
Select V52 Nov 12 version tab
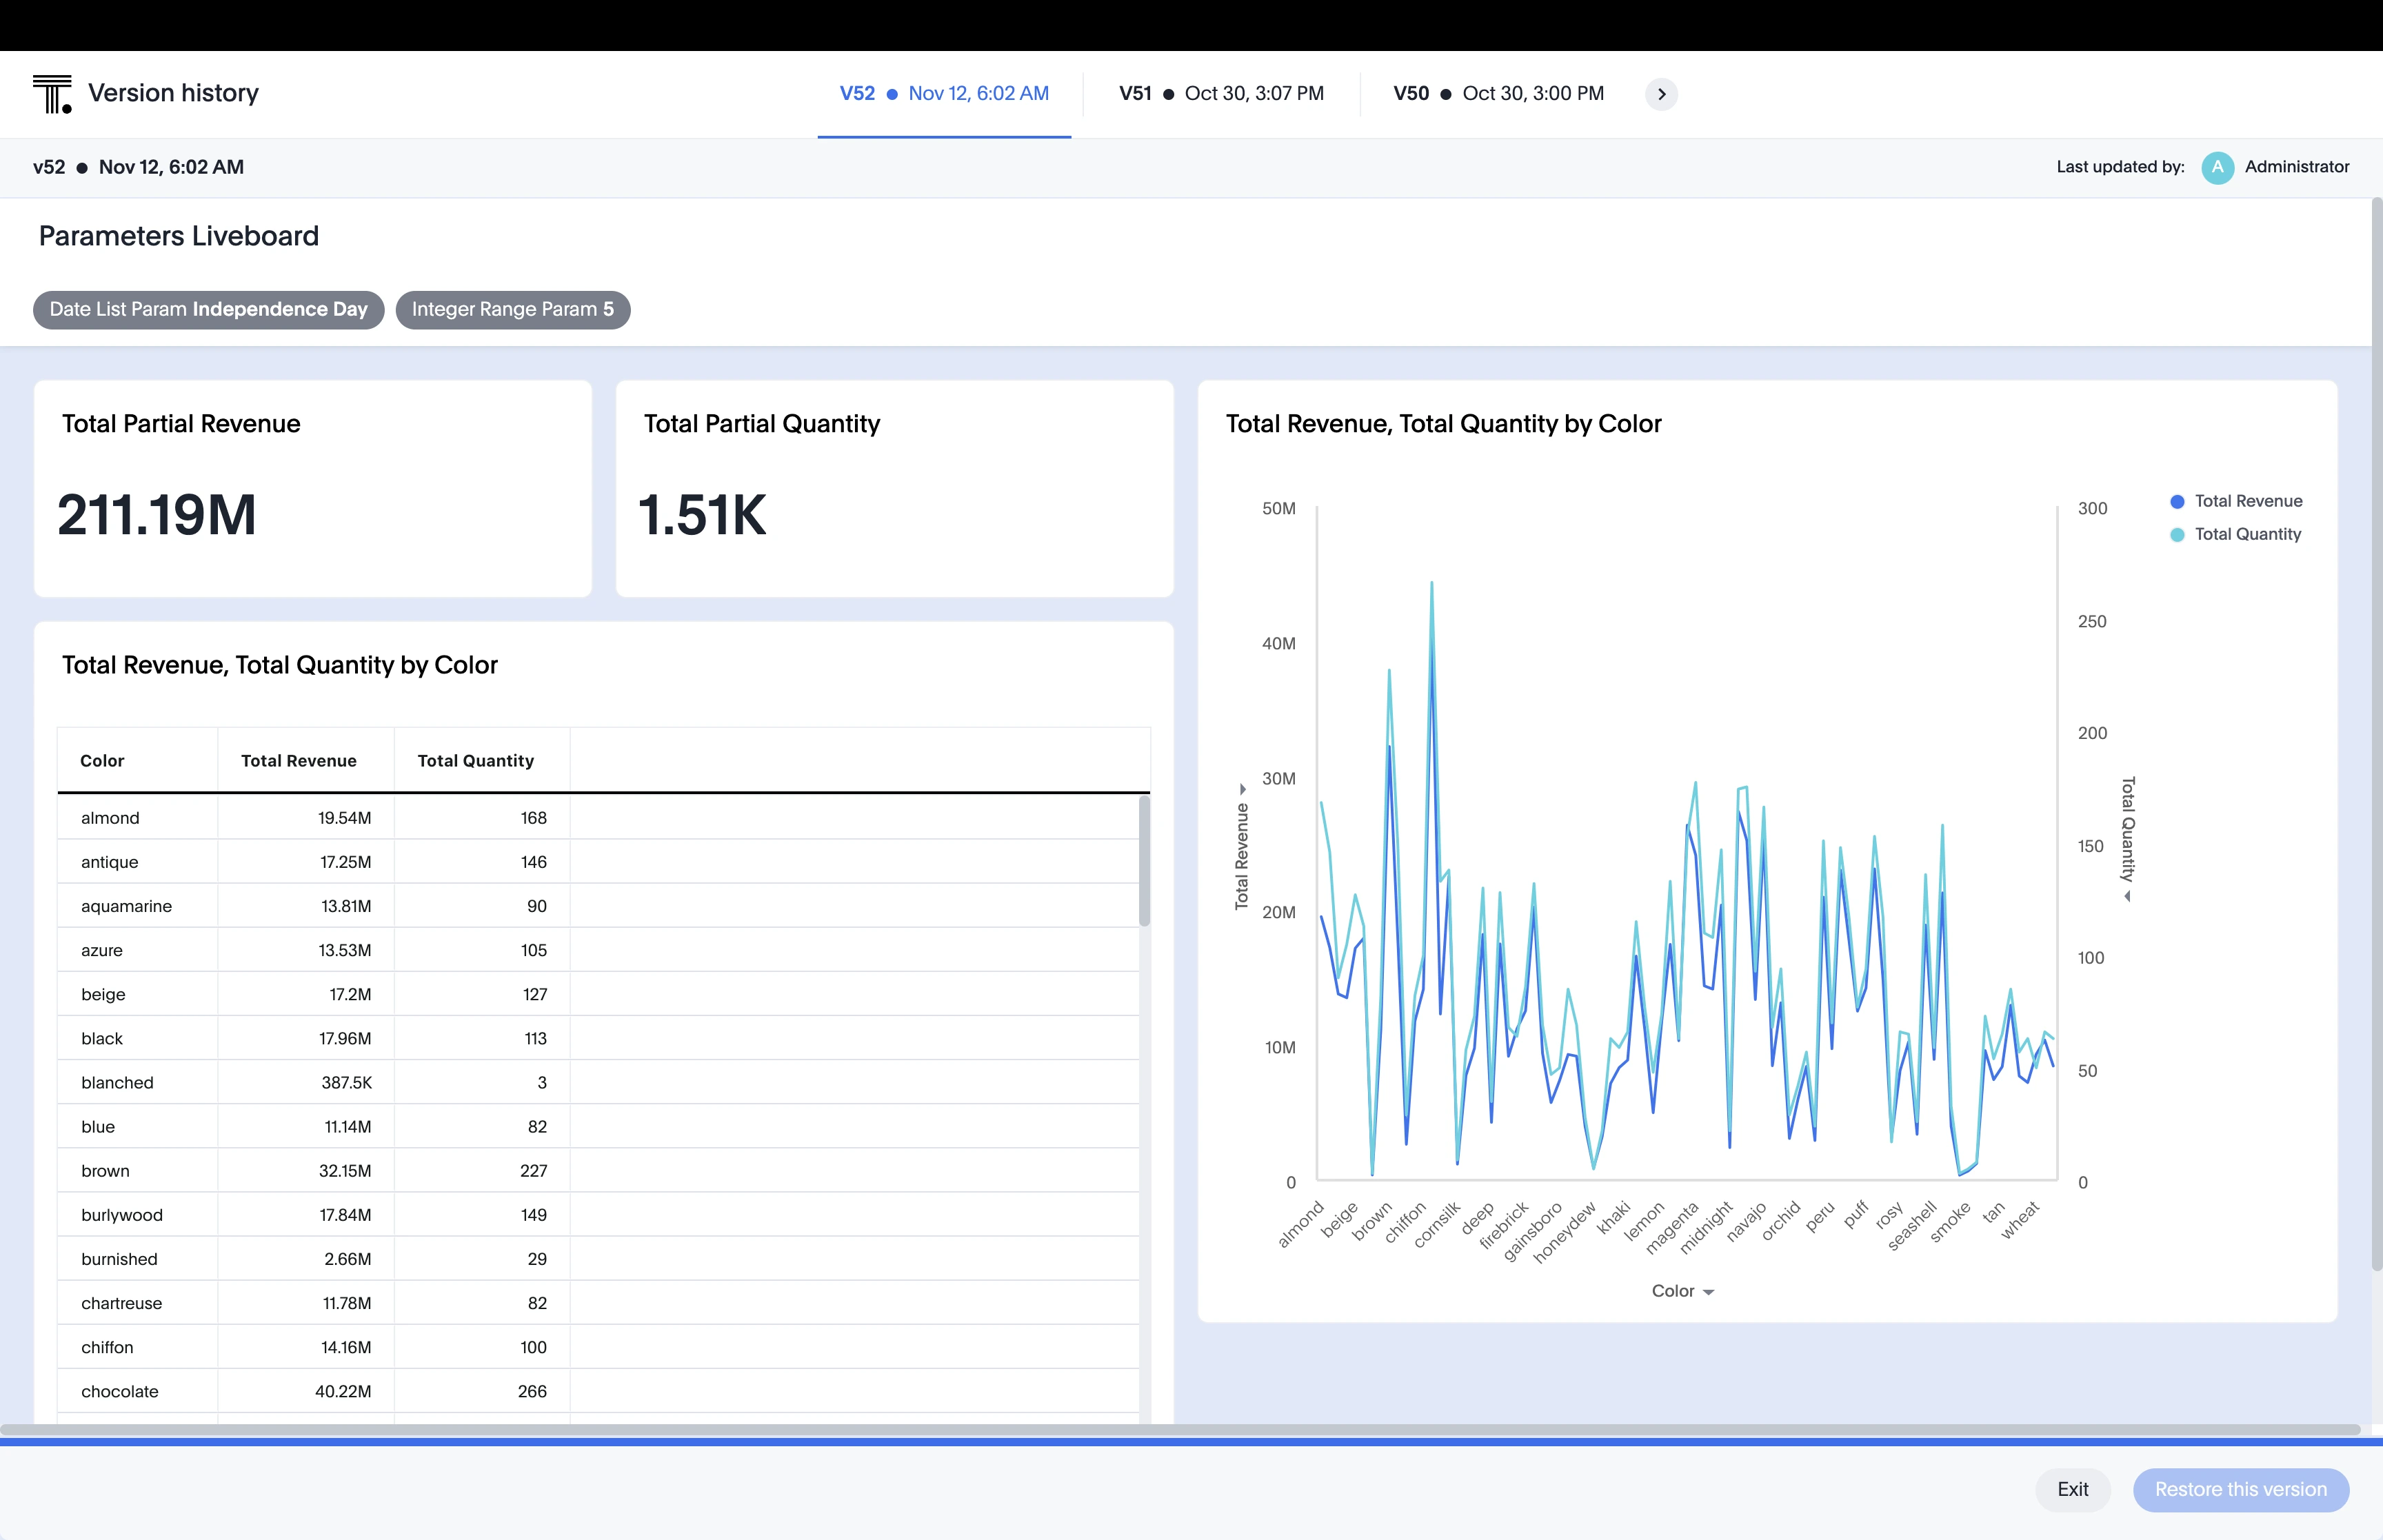tap(944, 94)
